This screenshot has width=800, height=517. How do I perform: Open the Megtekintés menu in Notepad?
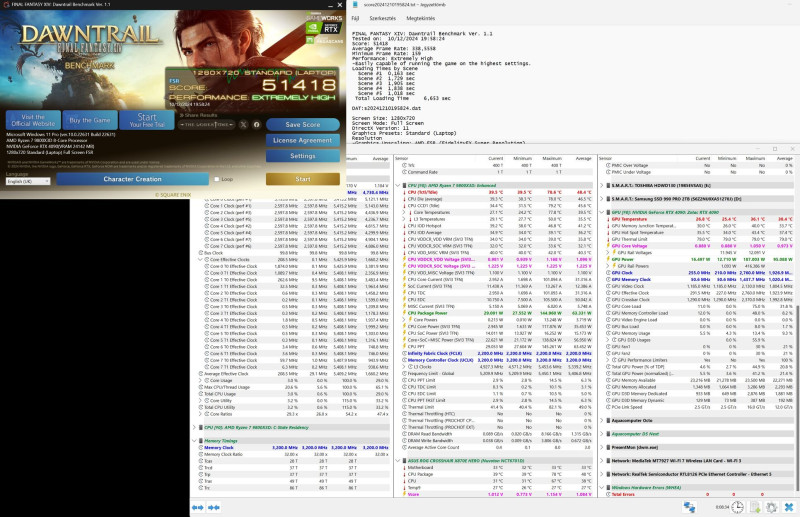pyautogui.click(x=420, y=18)
